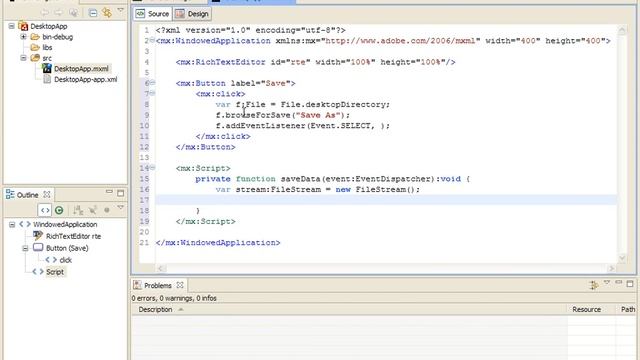Click the Up/Go Into icon in navigator toolbar

click(73, 13)
